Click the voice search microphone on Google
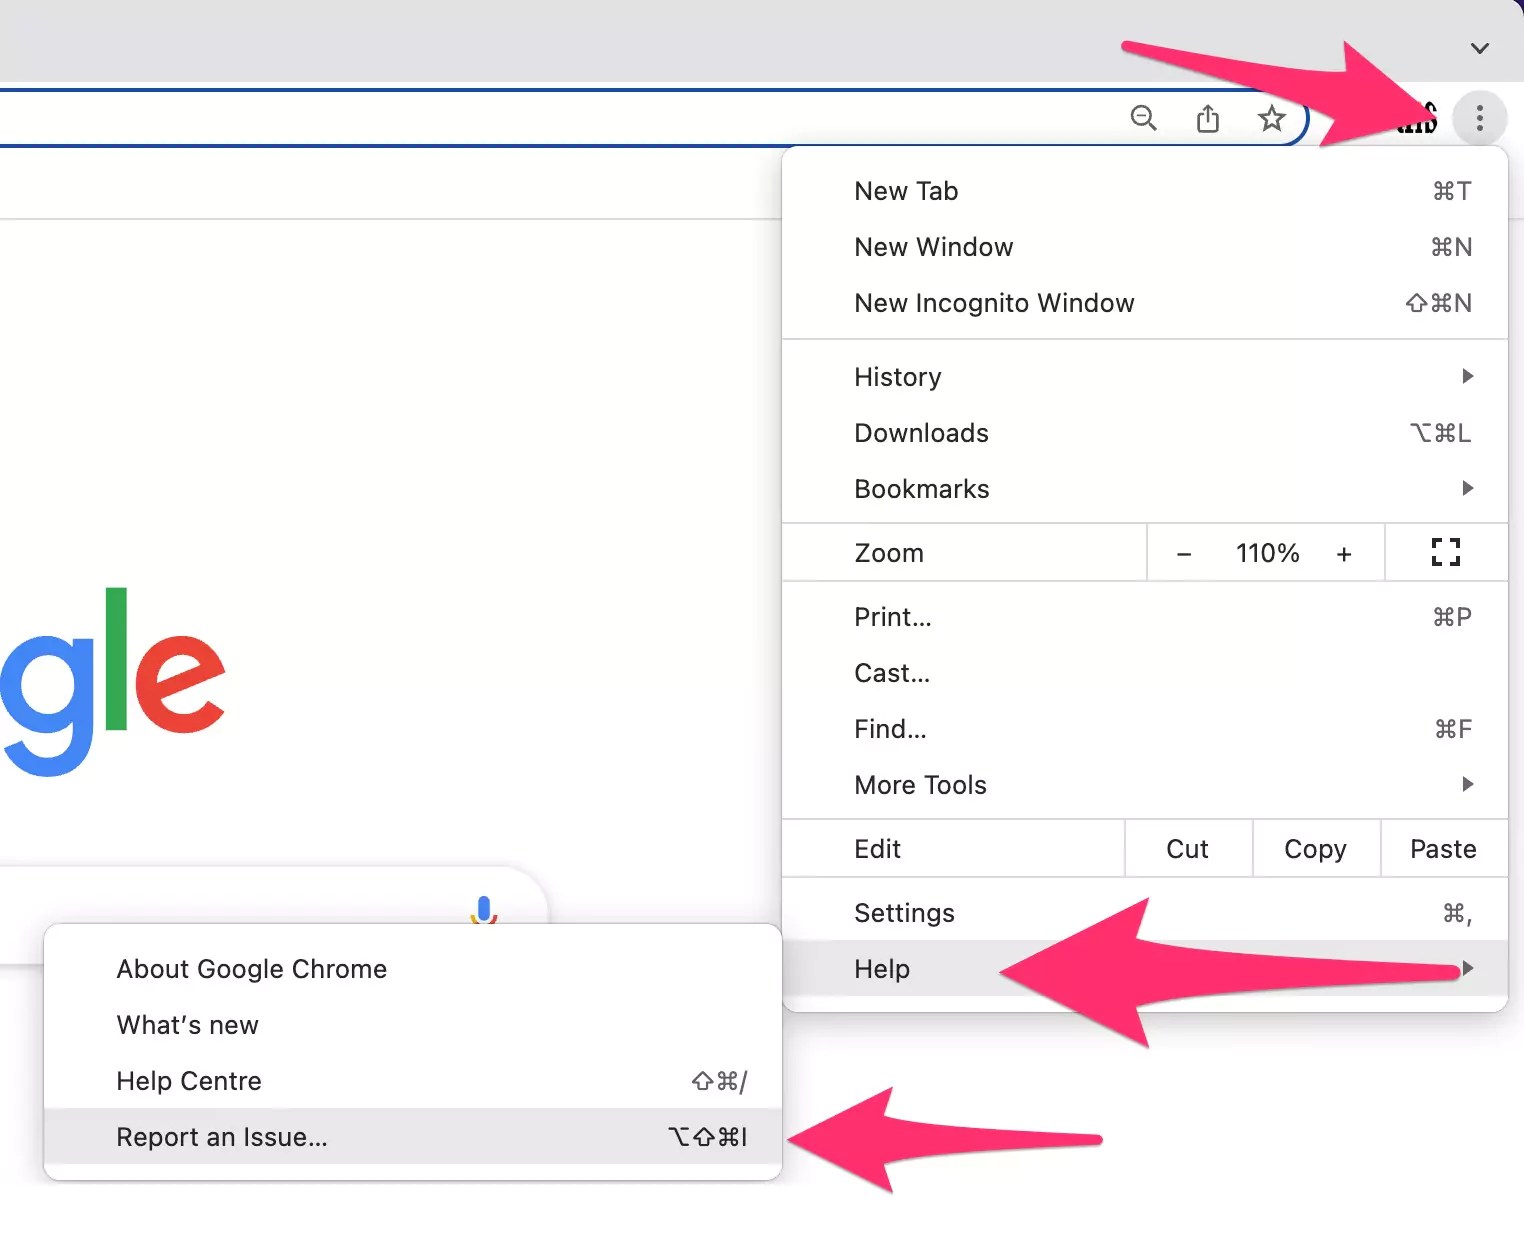This screenshot has height=1234, width=1524. (483, 910)
